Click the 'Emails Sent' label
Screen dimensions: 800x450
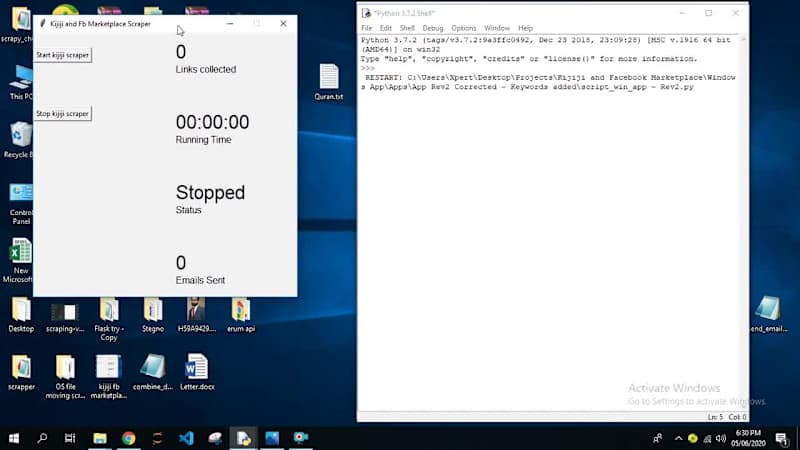coord(200,280)
